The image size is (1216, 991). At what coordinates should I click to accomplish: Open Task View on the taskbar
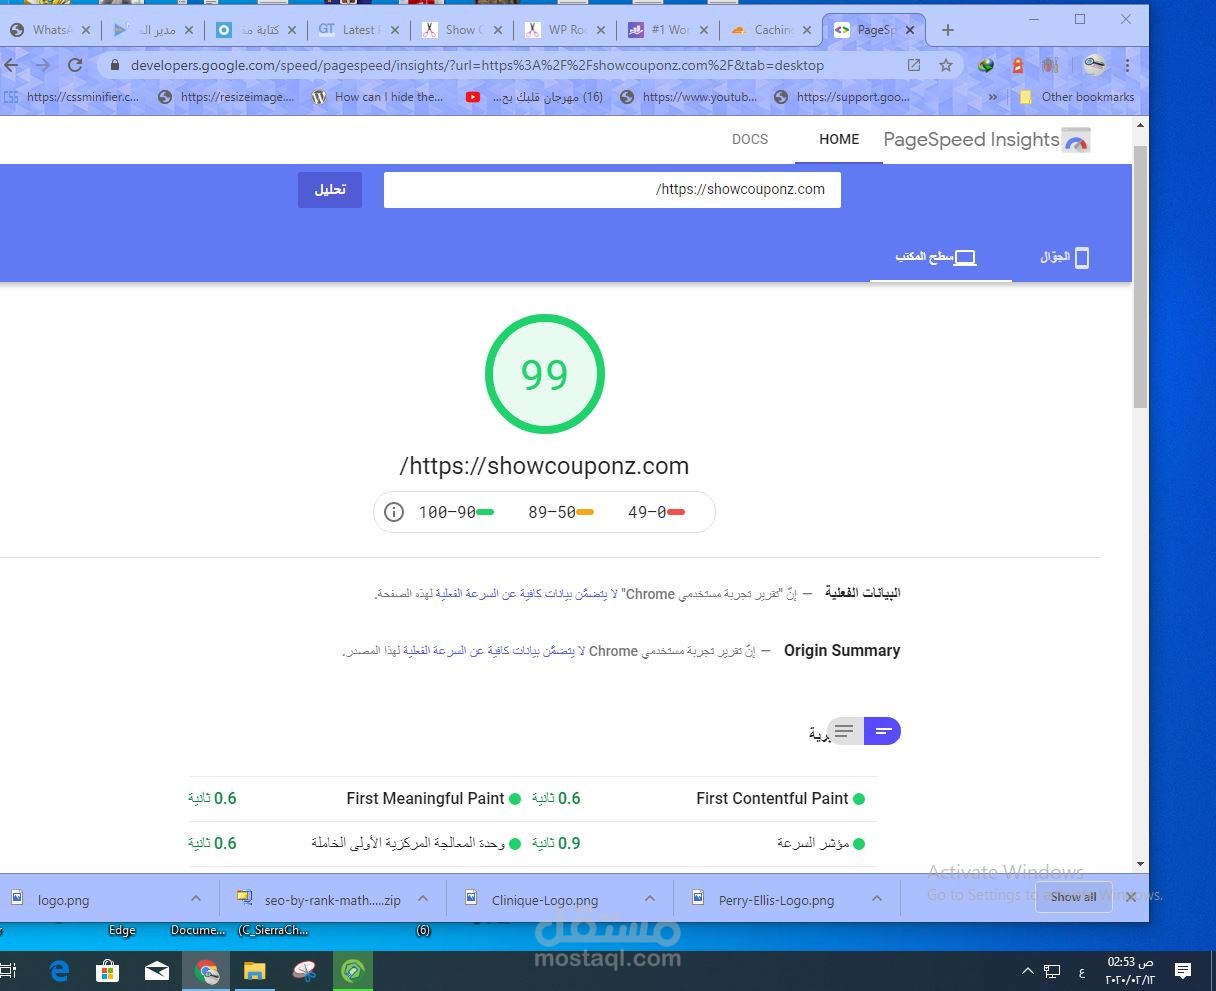(x=8, y=970)
